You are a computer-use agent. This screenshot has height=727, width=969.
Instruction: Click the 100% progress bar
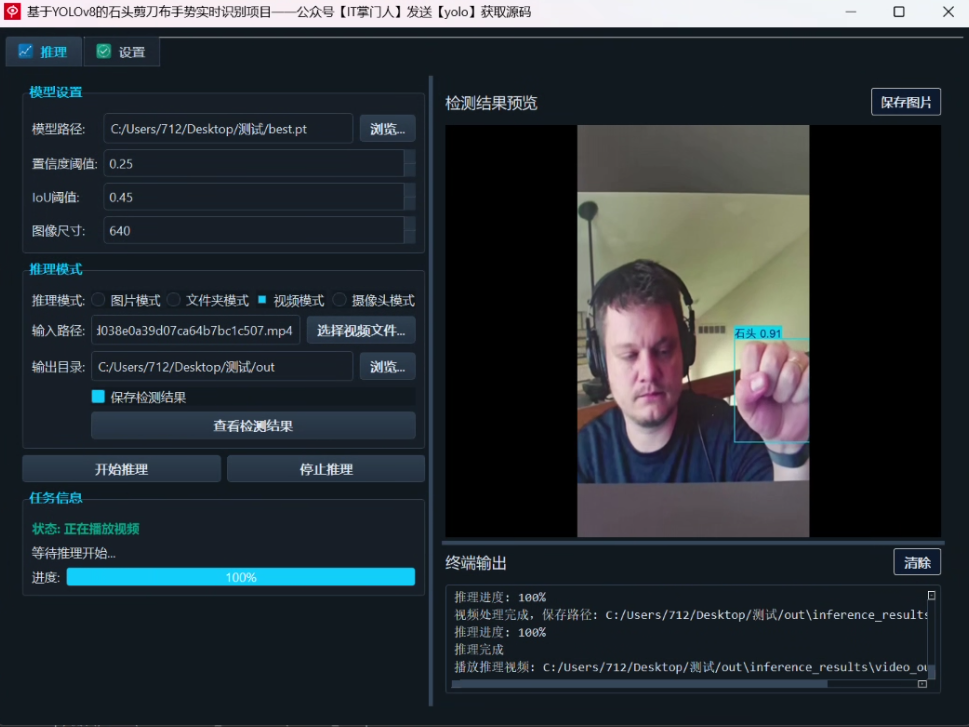240,577
